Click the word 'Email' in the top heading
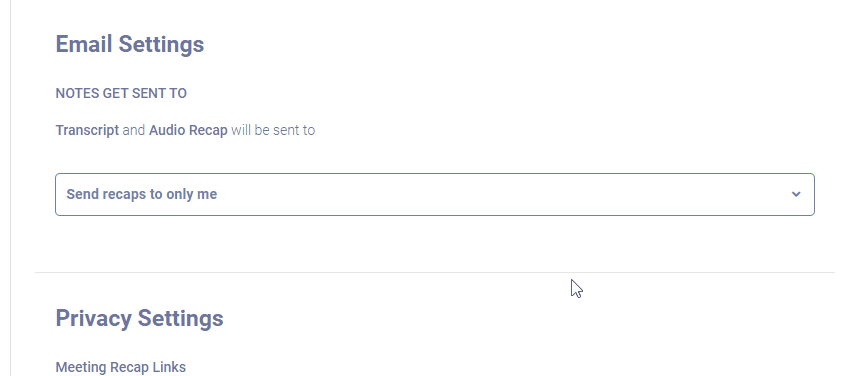The height and width of the screenshot is (376, 860). [85, 44]
